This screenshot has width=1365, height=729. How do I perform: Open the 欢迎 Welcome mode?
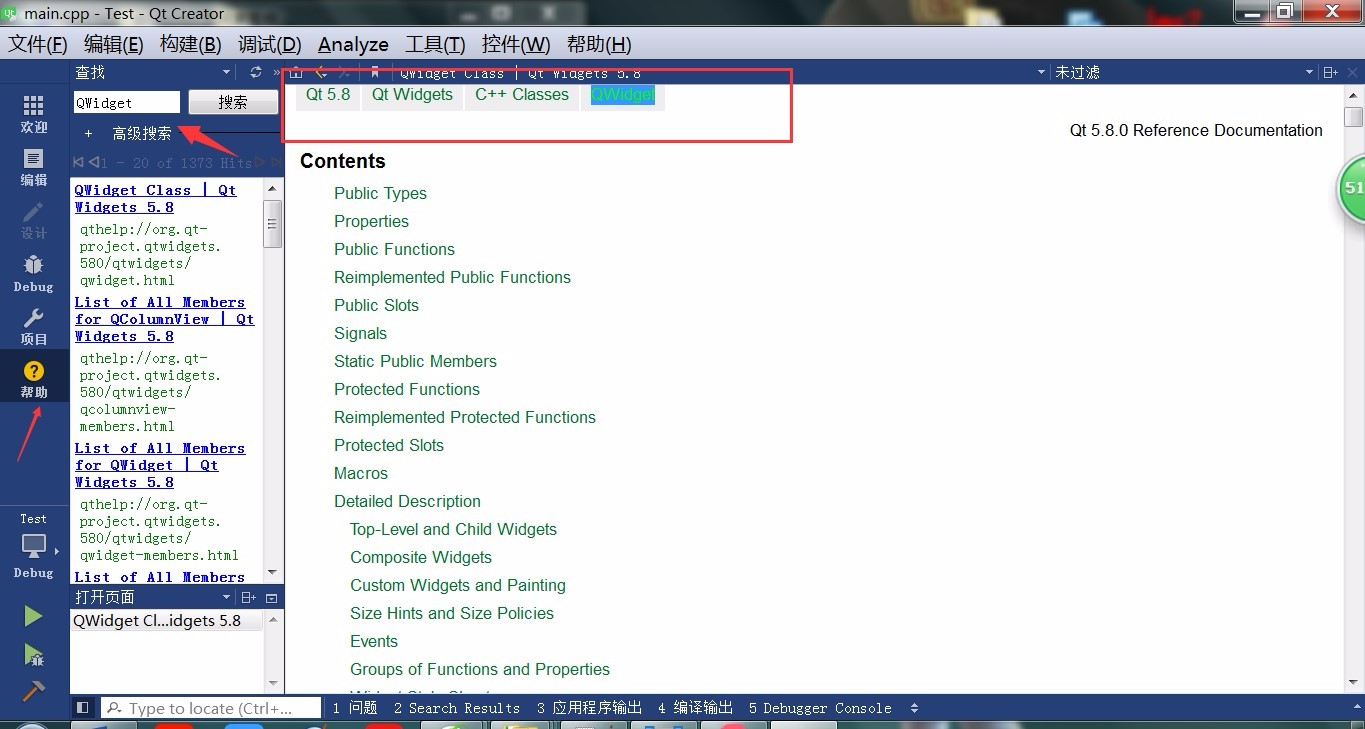point(34,114)
